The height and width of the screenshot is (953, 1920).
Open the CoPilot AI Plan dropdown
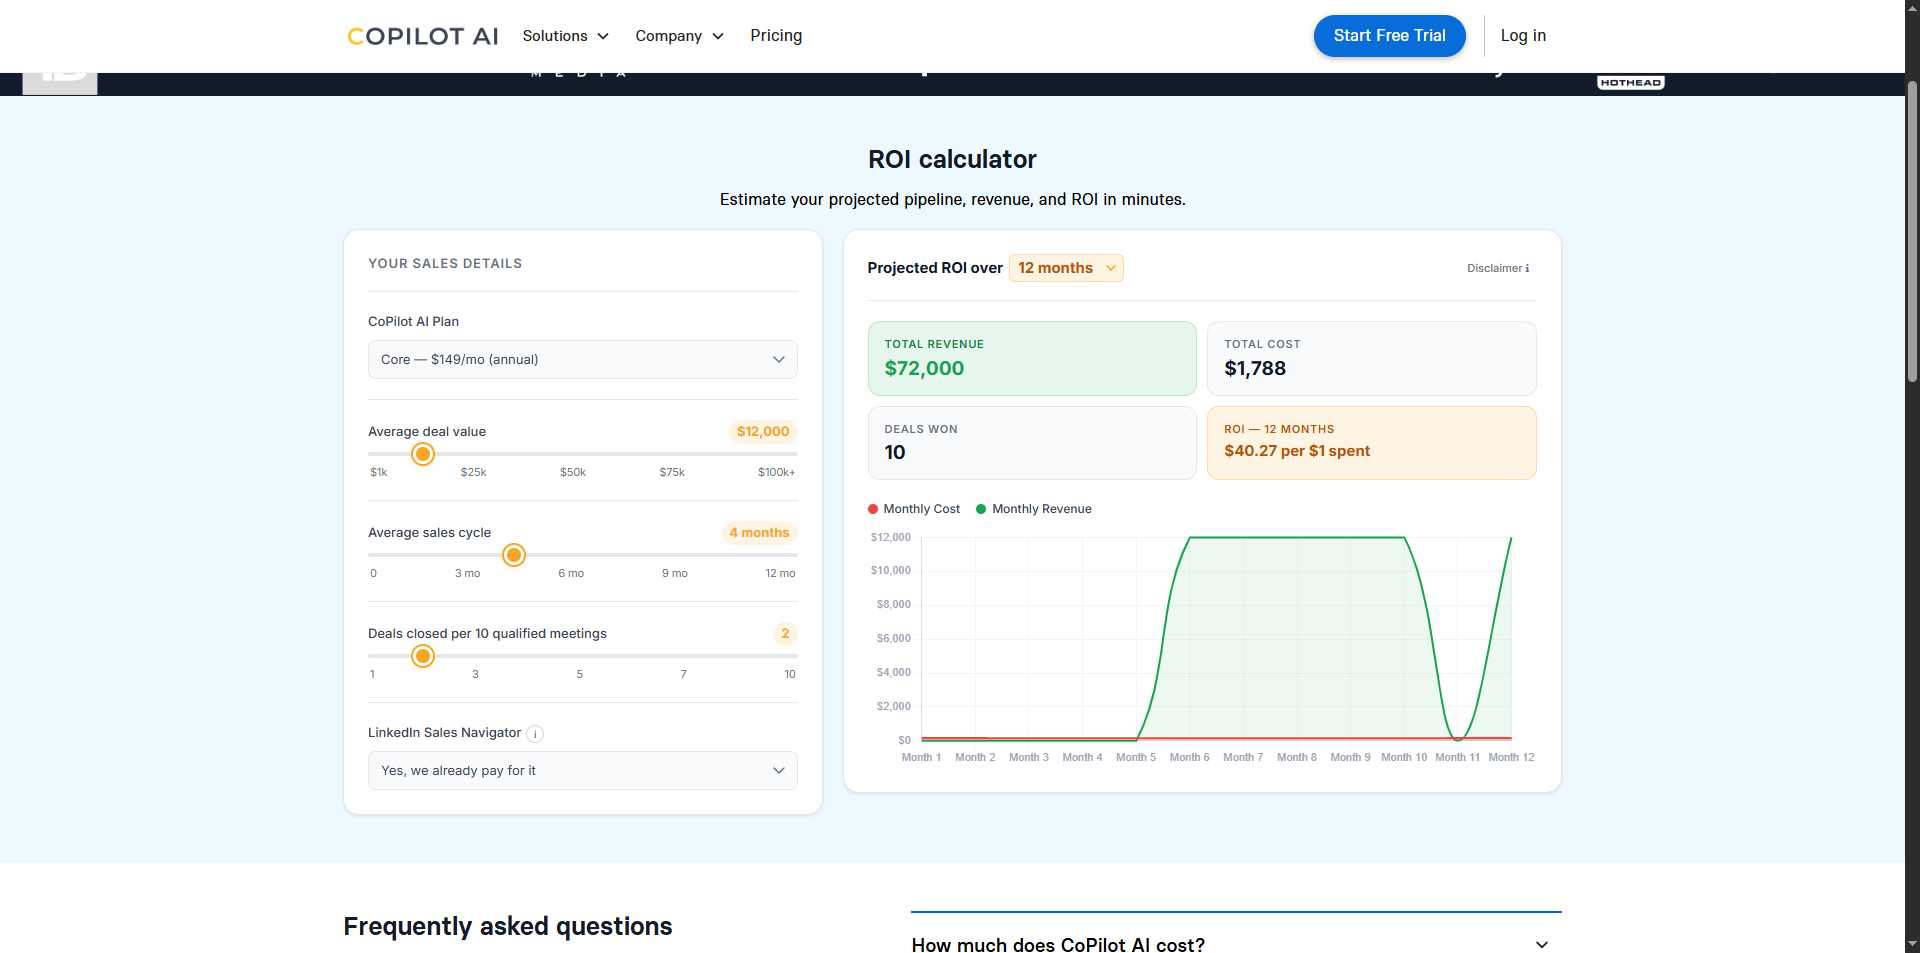(x=583, y=360)
